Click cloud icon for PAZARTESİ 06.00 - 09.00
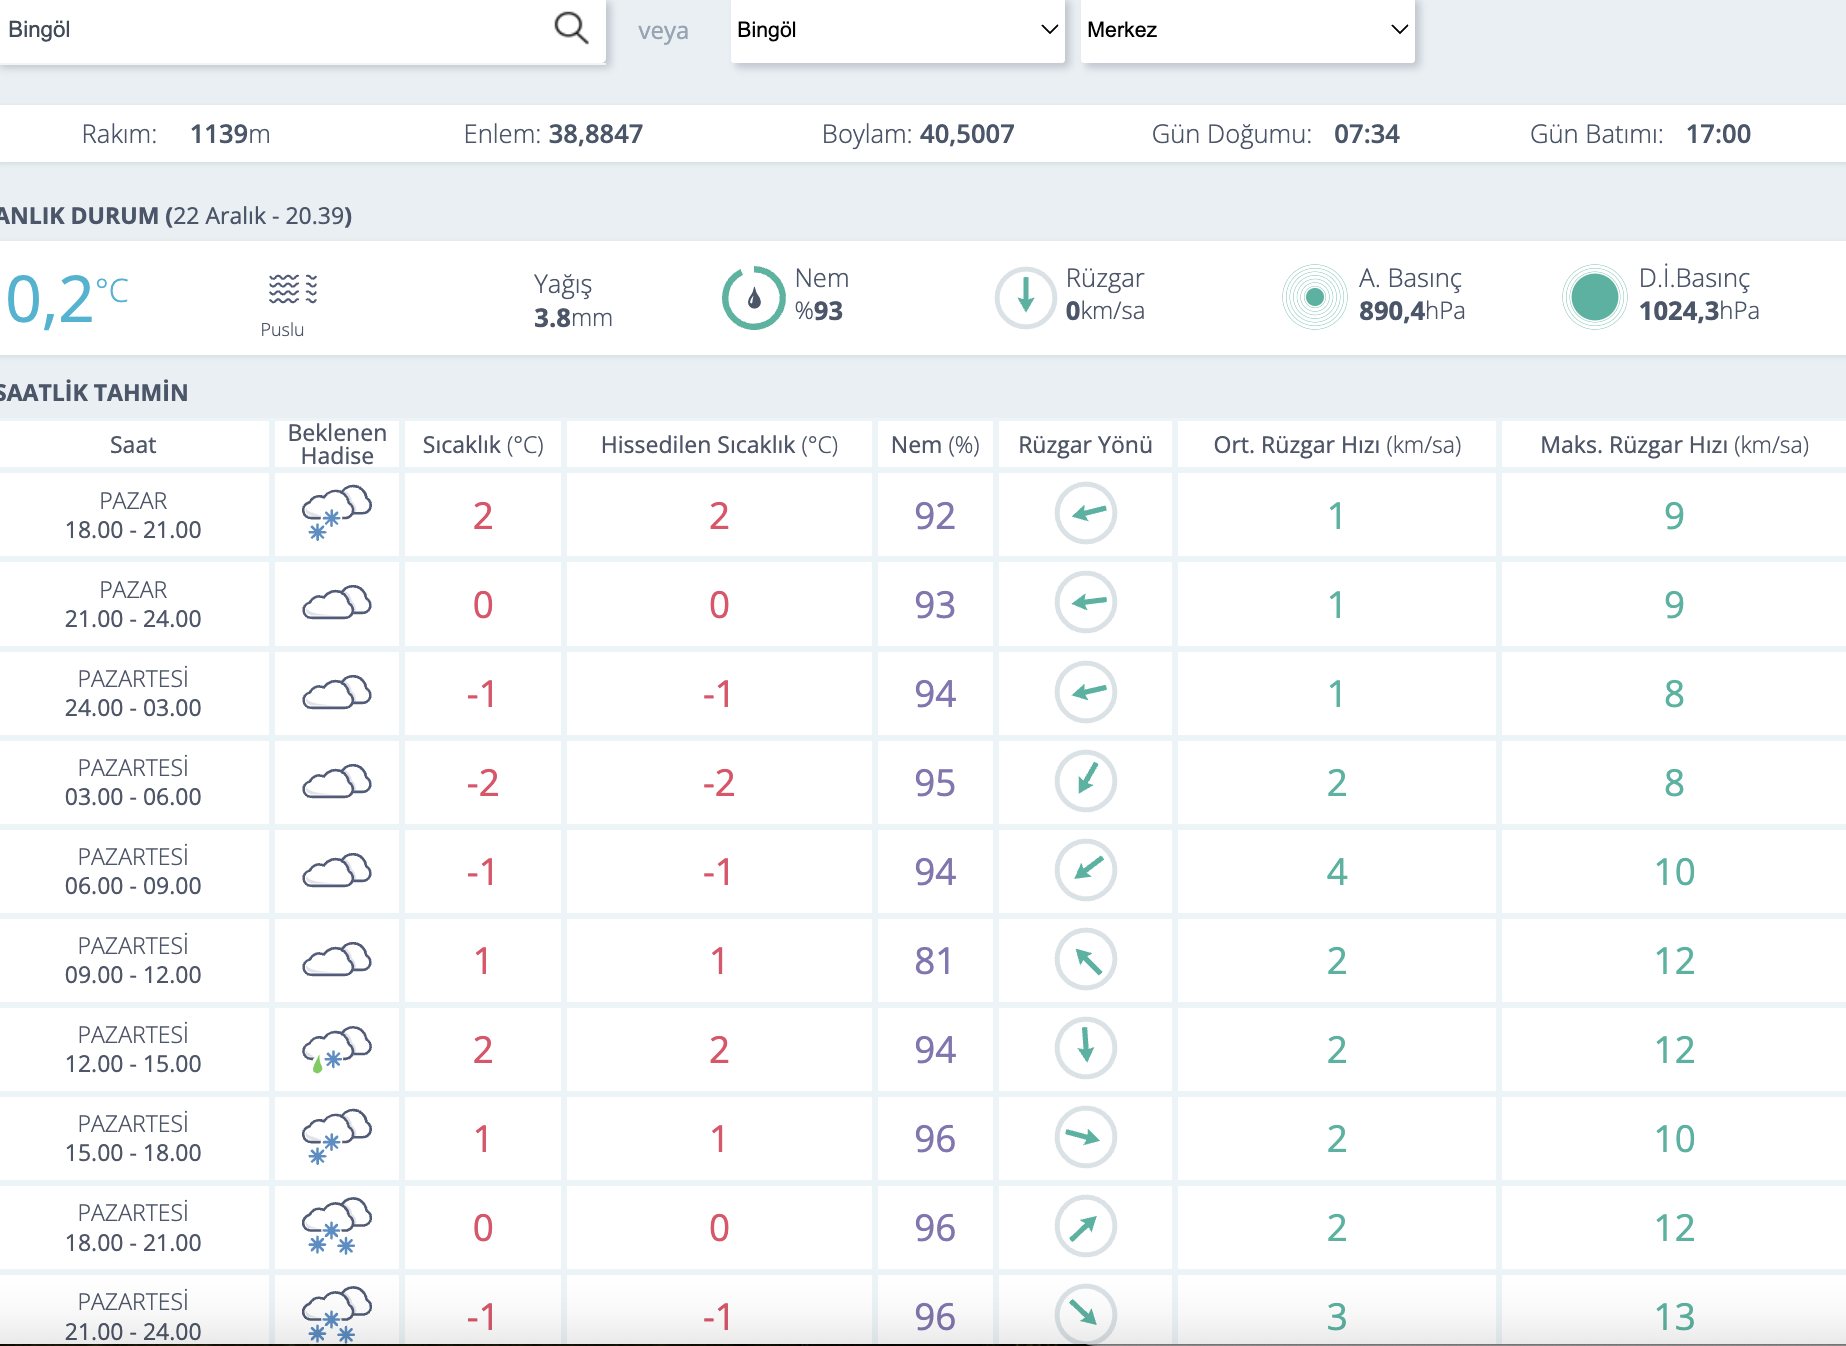This screenshot has width=1846, height=1346. [x=336, y=870]
